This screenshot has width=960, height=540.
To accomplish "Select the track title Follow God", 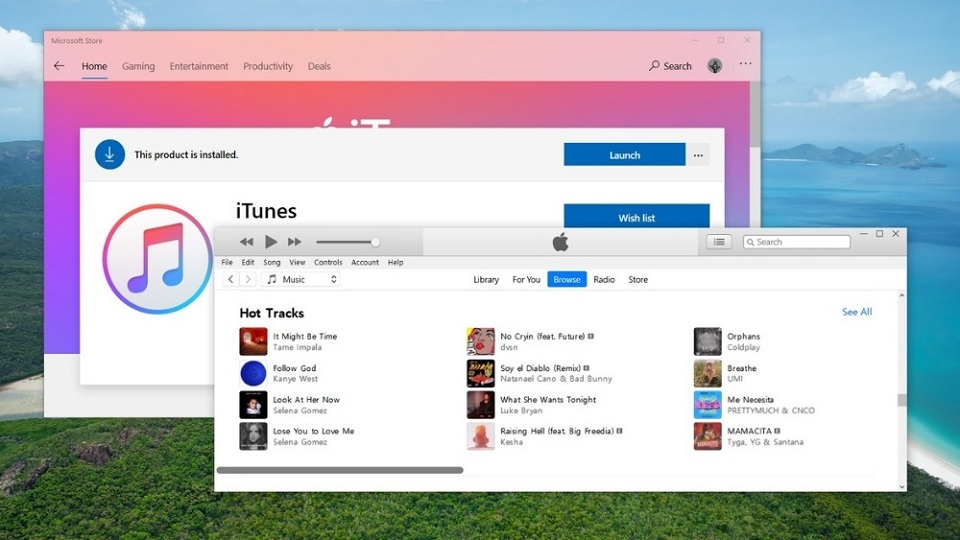I will tap(294, 368).
